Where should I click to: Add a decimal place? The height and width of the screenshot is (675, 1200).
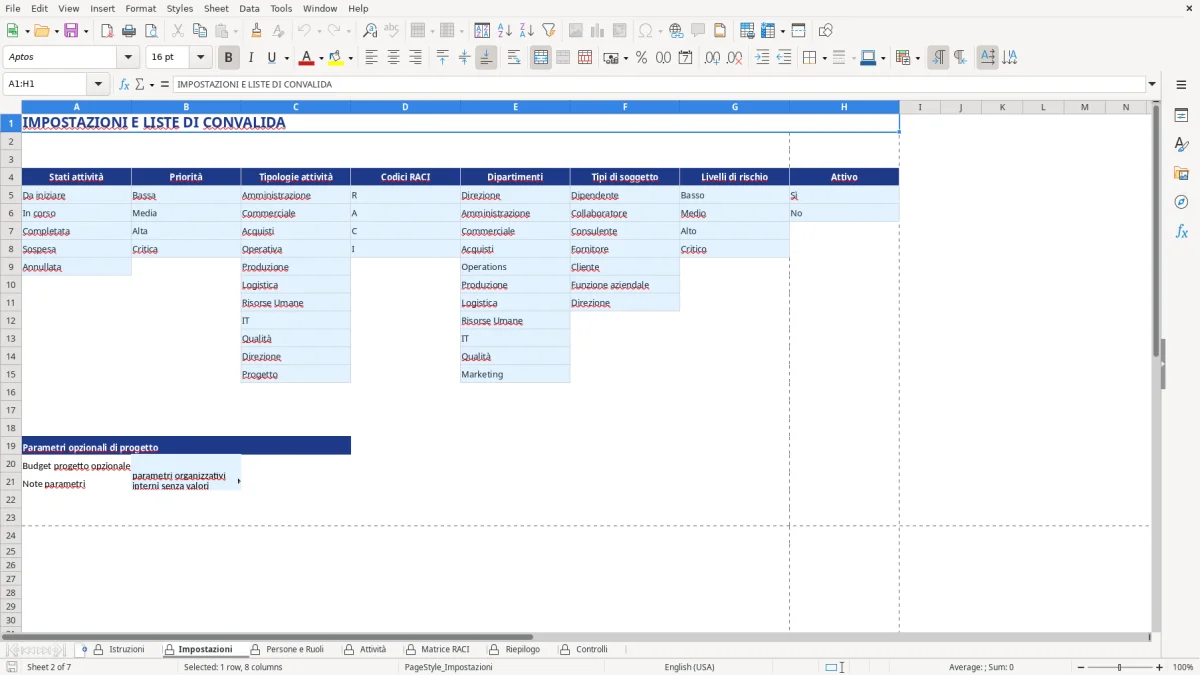click(x=710, y=58)
